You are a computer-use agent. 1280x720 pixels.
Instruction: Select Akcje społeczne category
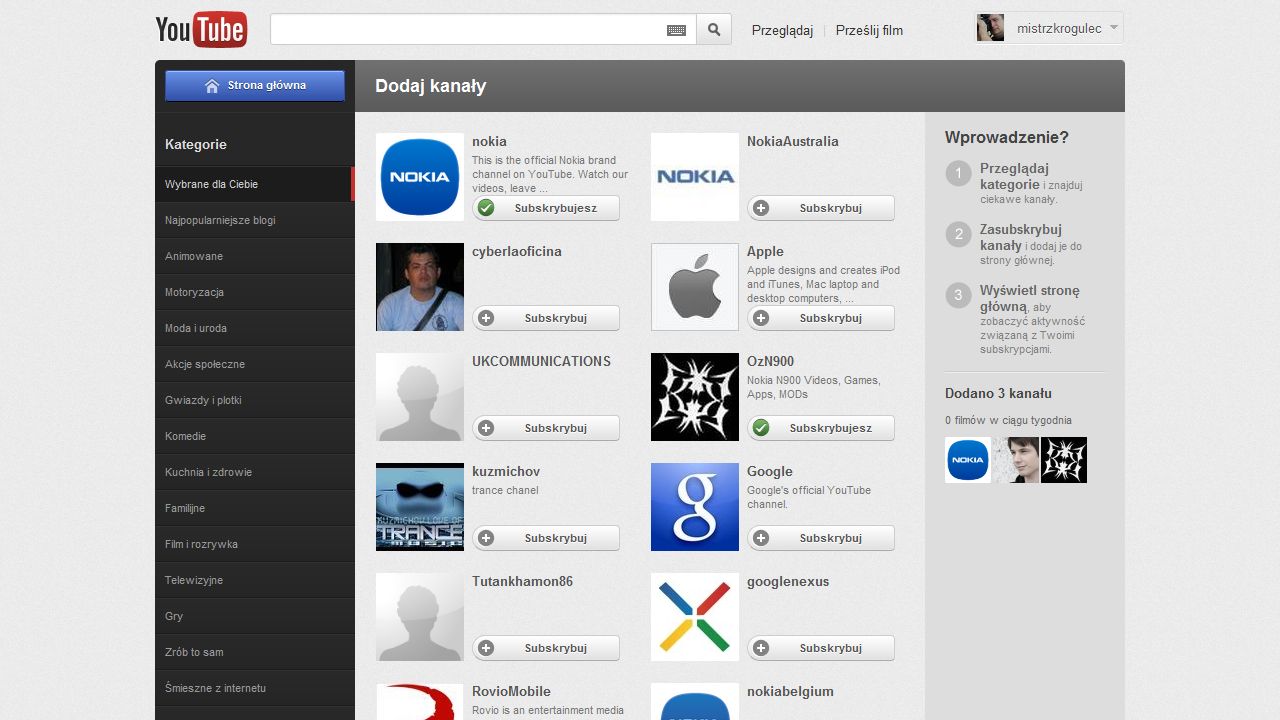click(255, 364)
